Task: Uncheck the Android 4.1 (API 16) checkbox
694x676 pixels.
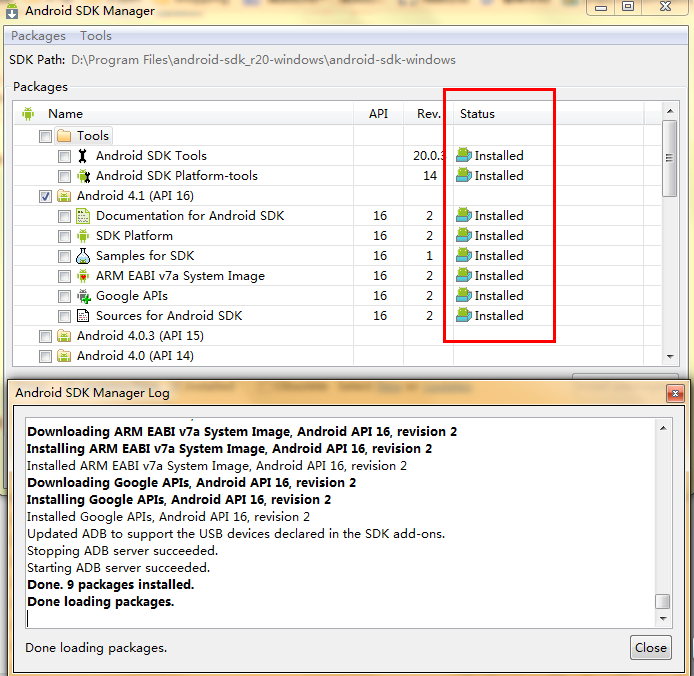Action: pos(45,196)
